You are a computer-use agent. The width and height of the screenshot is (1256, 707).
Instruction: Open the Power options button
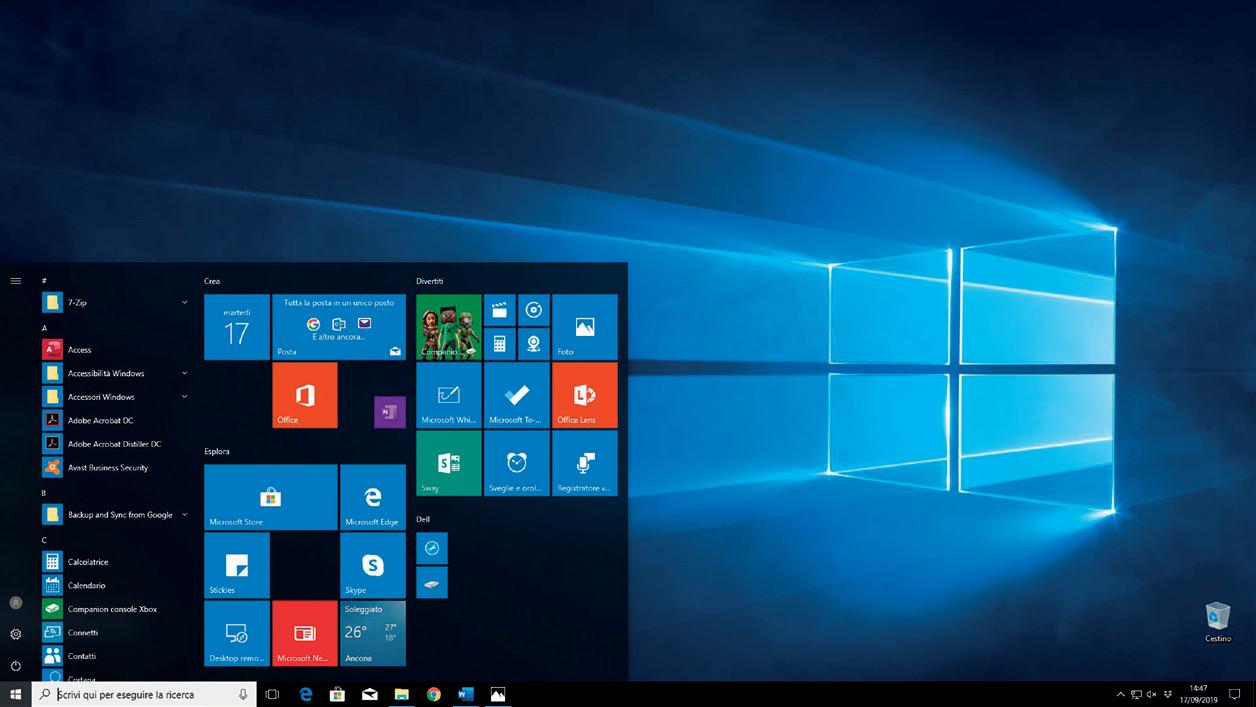[15, 666]
